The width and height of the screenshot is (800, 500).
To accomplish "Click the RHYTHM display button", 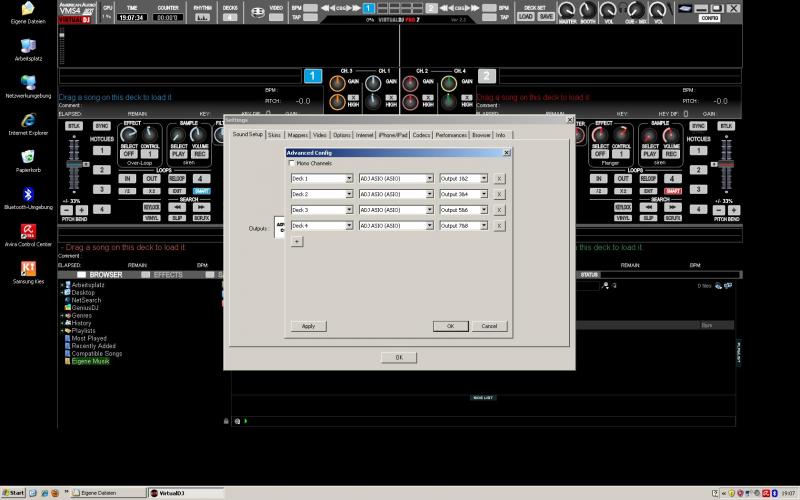I will (203, 17).
